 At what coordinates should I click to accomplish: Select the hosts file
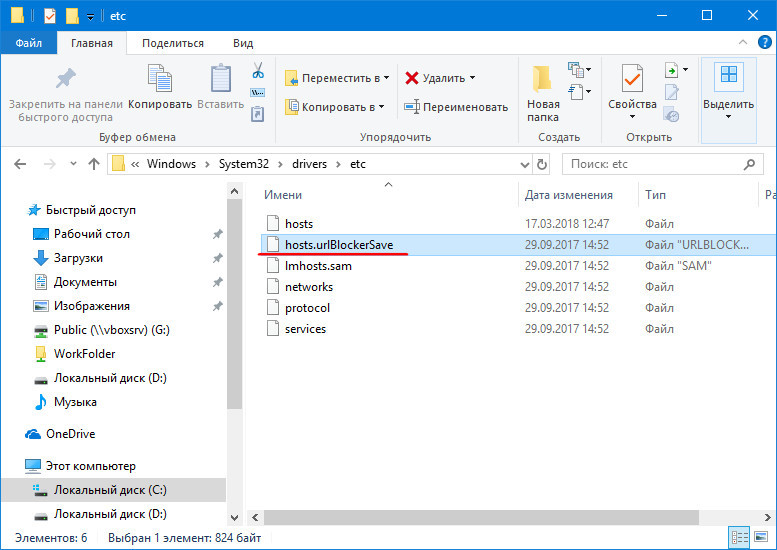click(x=299, y=224)
